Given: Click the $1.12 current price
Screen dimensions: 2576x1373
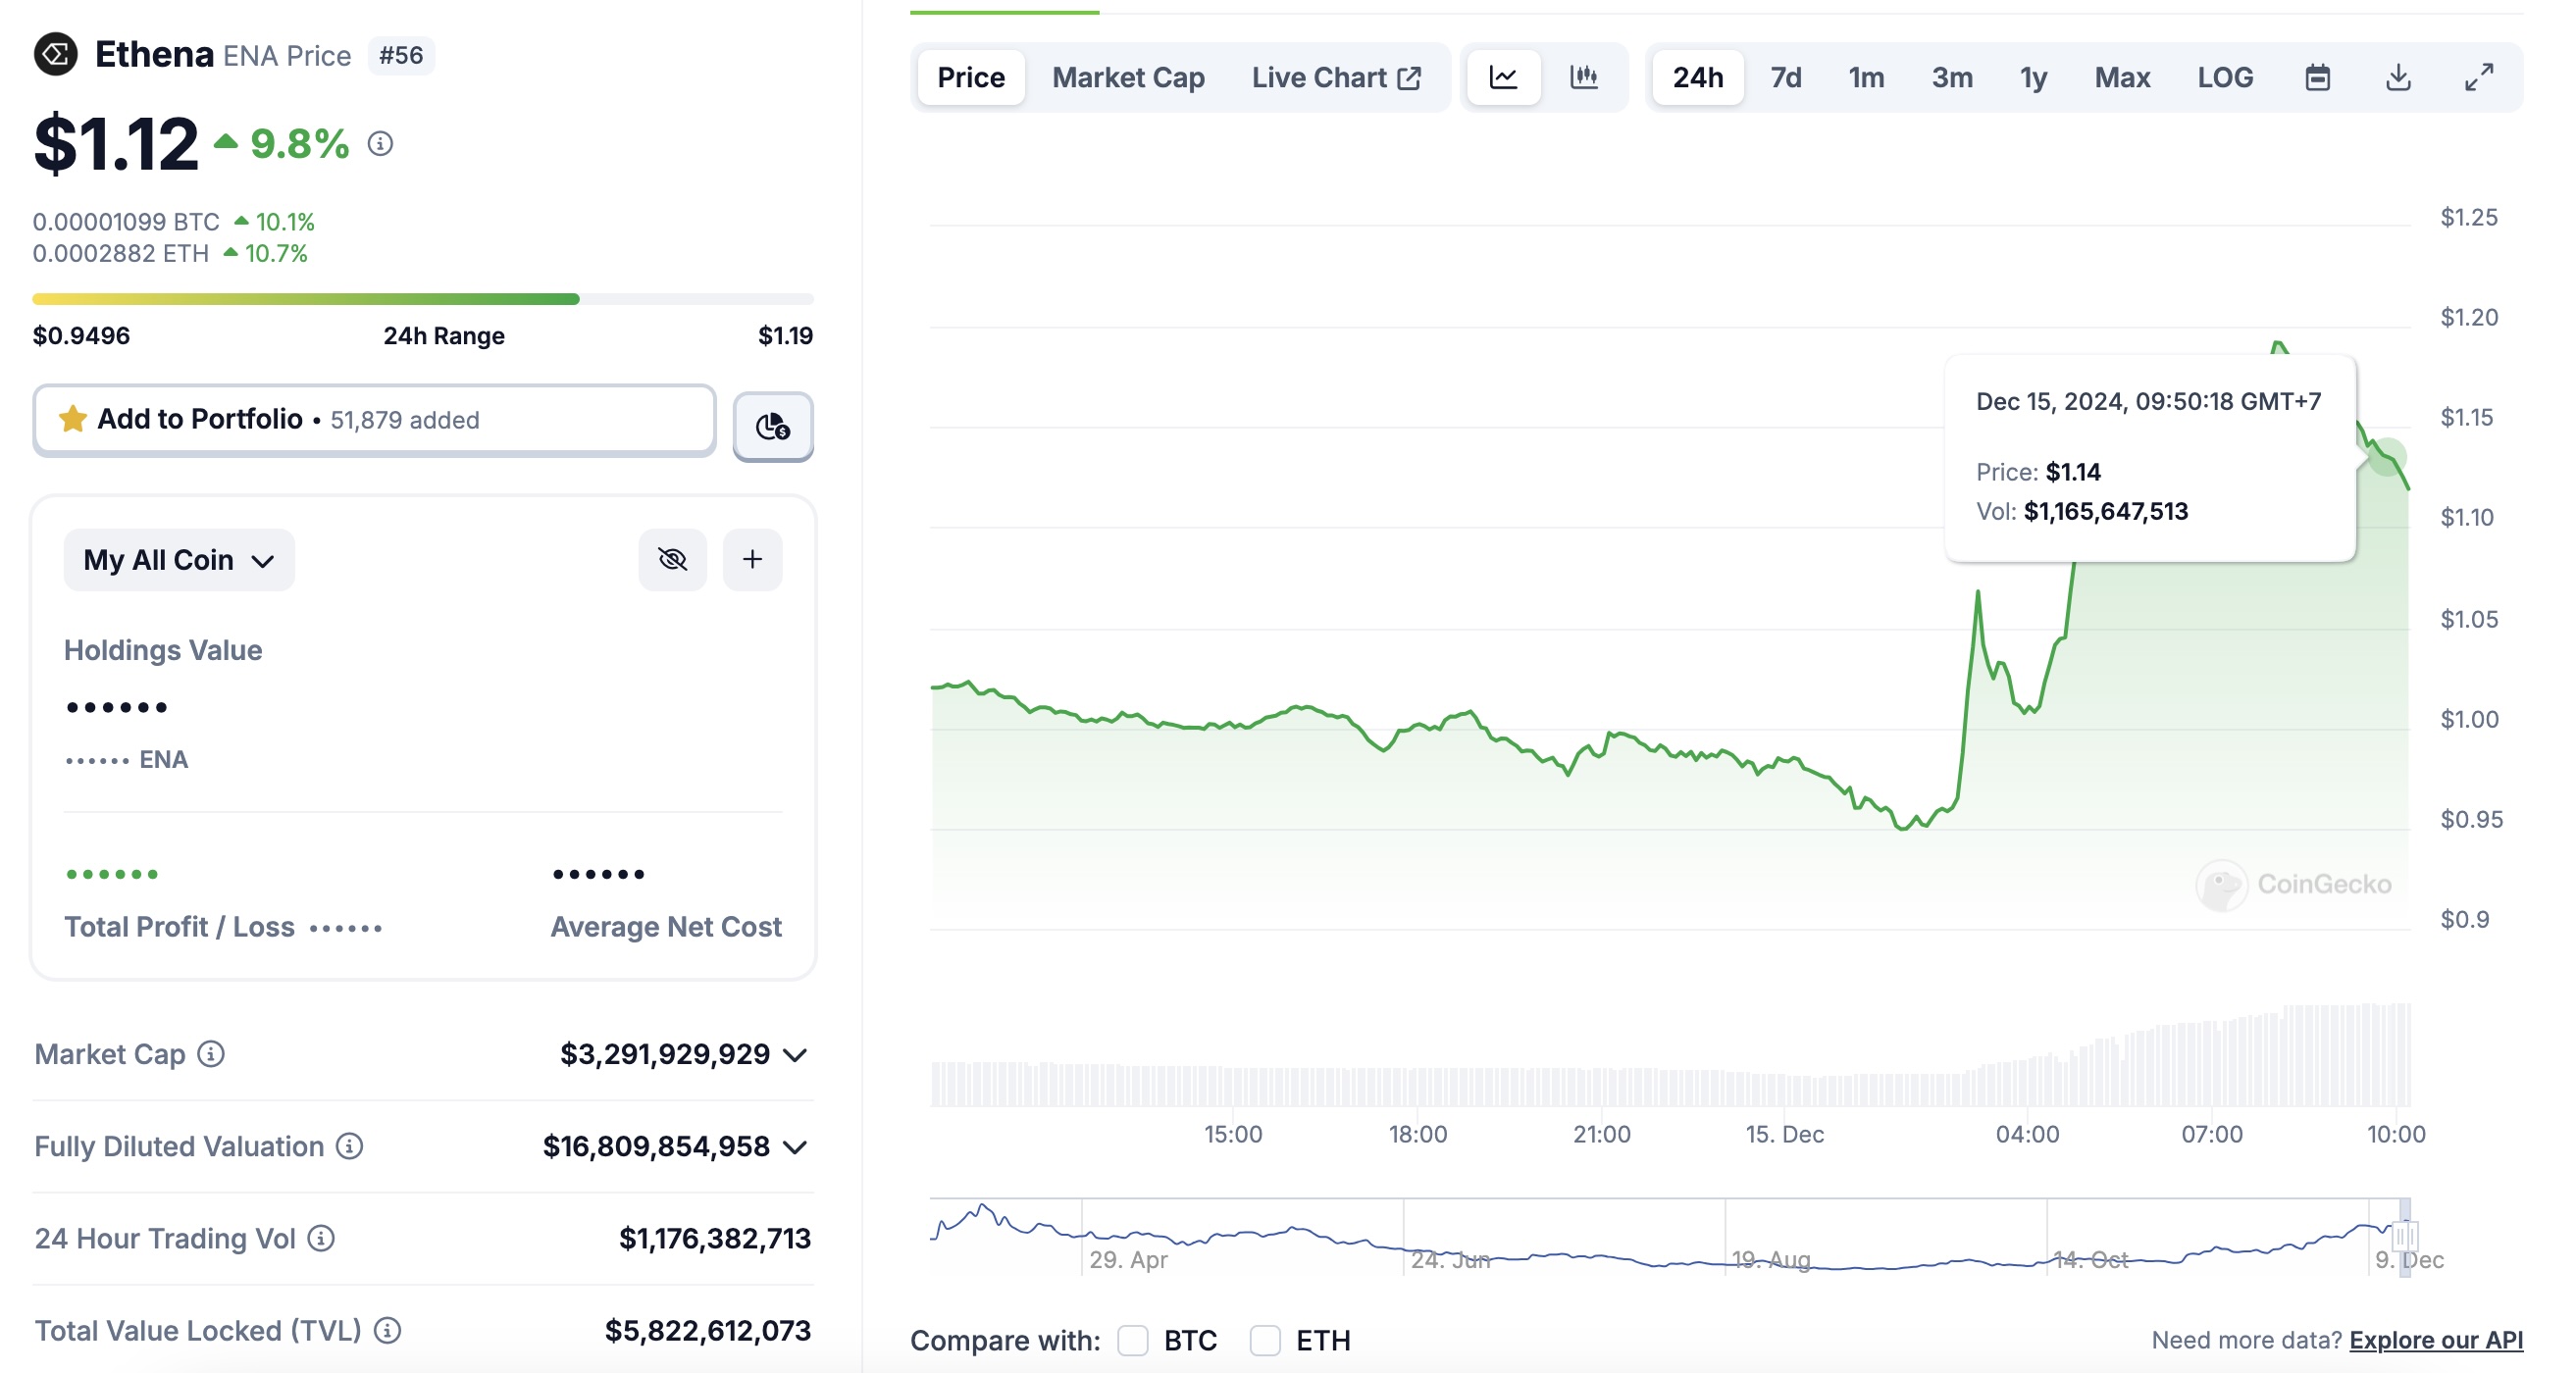Looking at the screenshot, I should [116, 144].
